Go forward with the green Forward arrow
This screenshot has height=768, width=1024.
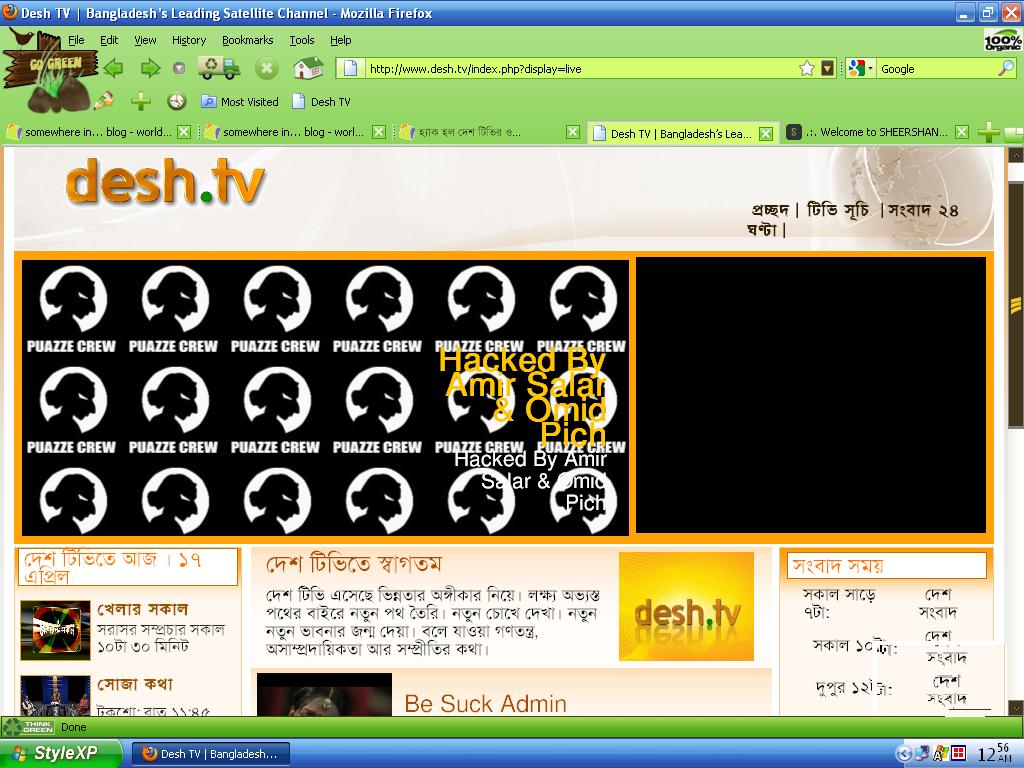pos(150,68)
